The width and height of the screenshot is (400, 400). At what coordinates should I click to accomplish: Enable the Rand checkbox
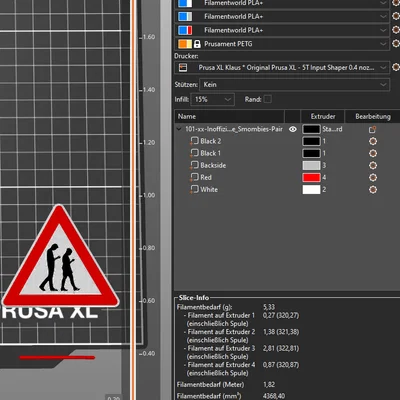click(x=267, y=99)
